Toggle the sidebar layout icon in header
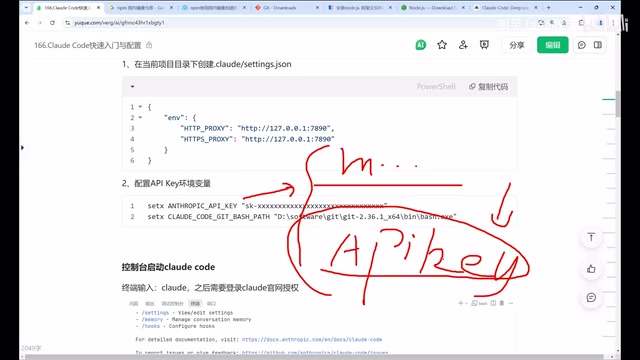Image resolution: width=640 pixels, height=360 pixels. 598,45
